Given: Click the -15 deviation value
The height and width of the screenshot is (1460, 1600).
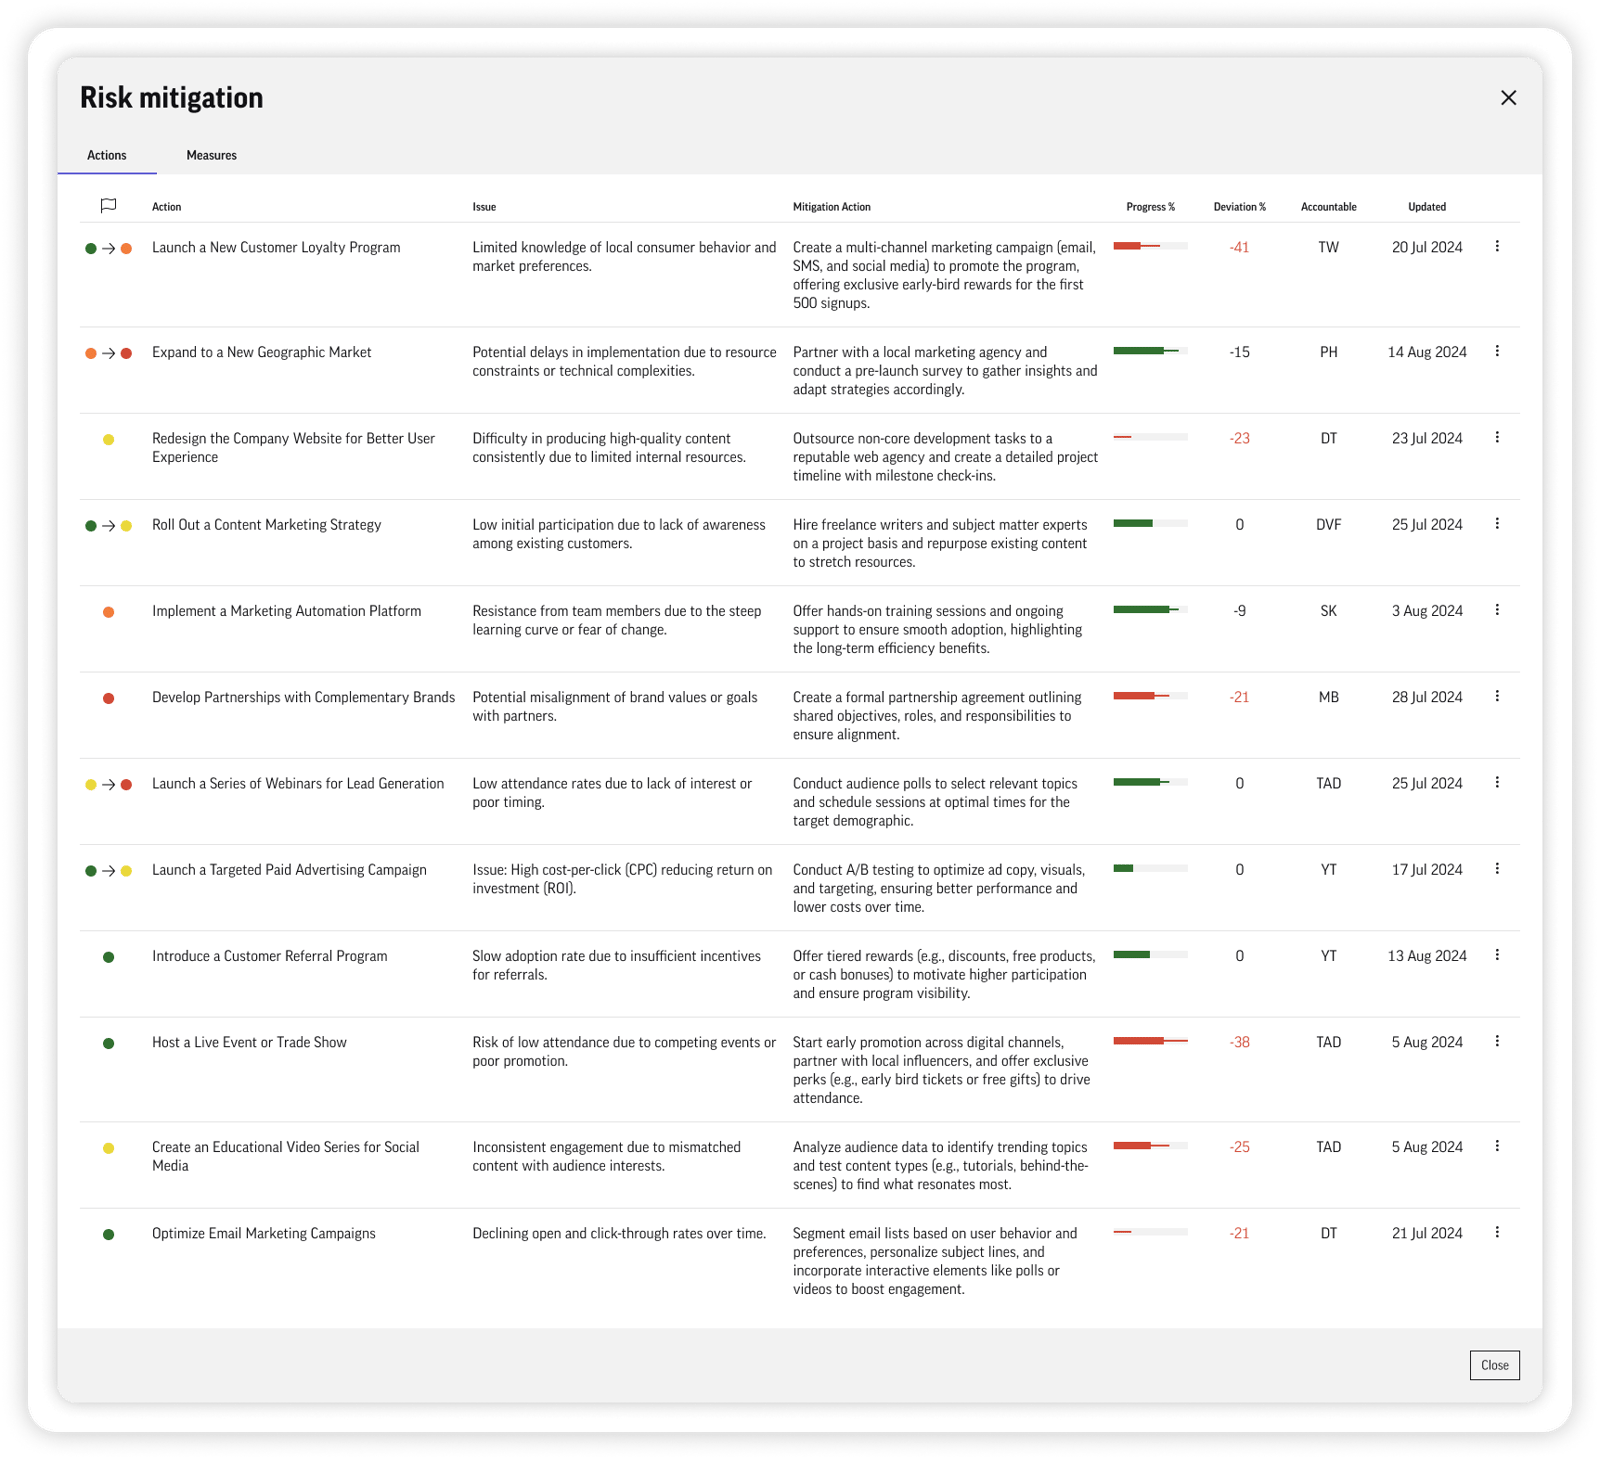Looking at the screenshot, I should pyautogui.click(x=1239, y=353).
